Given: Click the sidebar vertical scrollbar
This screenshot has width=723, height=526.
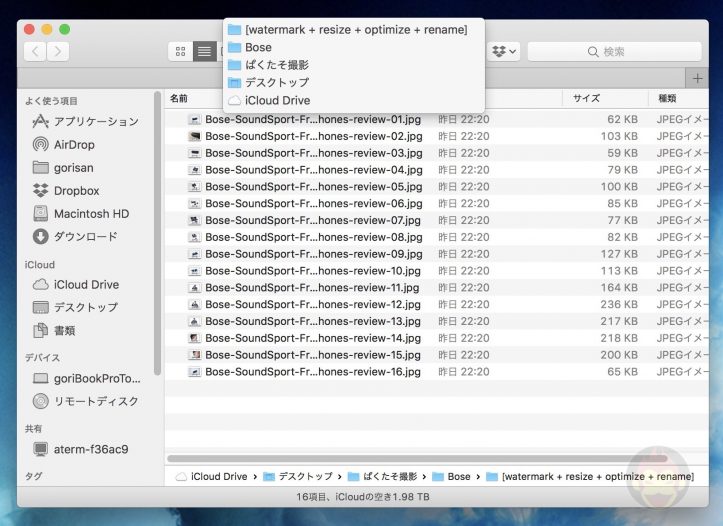Looking at the screenshot, I should tap(157, 233).
